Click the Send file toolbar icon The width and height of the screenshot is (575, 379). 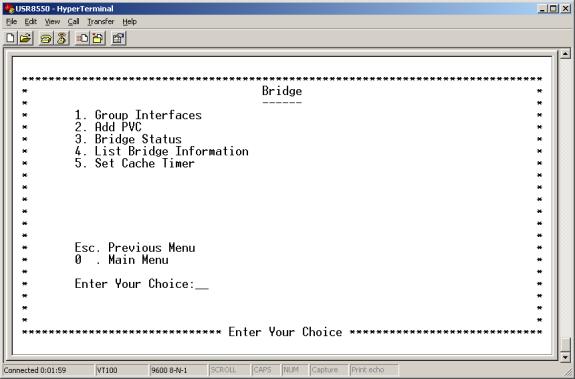[x=82, y=38]
